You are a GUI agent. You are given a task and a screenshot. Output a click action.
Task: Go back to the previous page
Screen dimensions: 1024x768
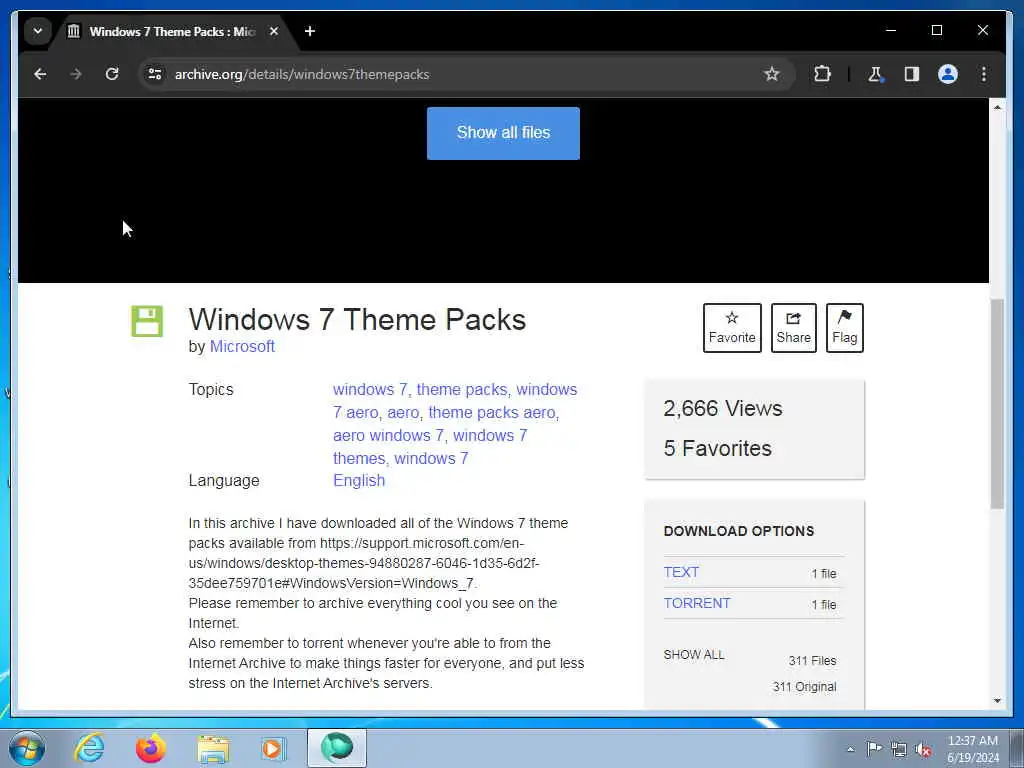[40, 74]
